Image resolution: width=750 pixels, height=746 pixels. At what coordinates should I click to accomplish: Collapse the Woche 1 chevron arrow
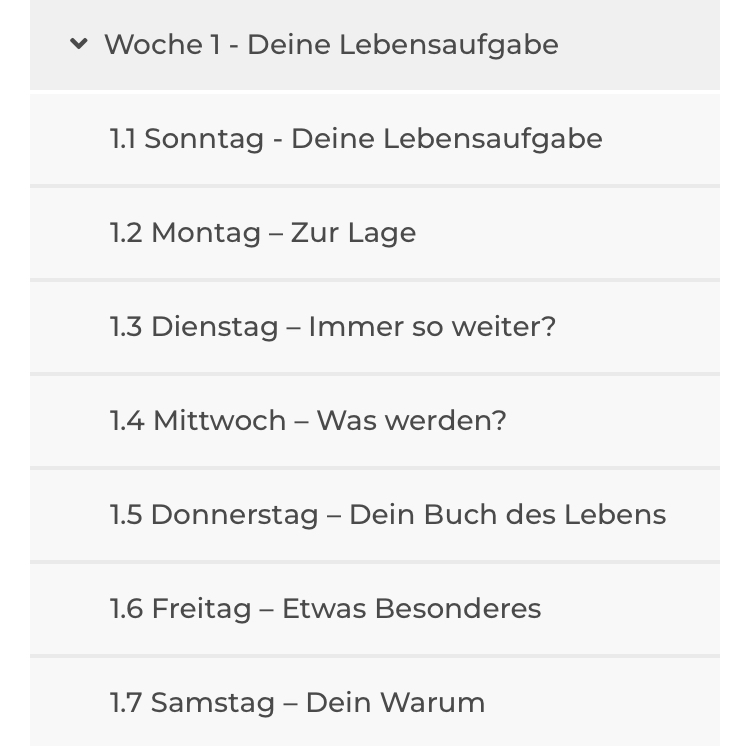point(78,44)
